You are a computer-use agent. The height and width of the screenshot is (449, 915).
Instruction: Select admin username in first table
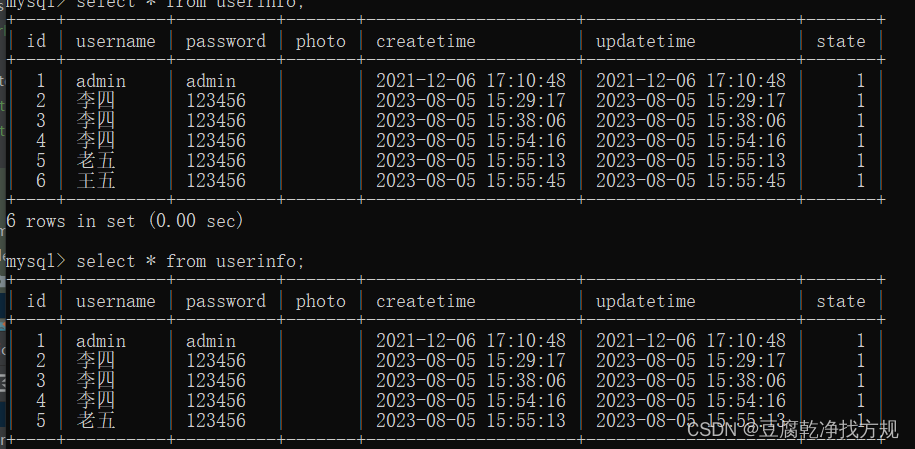(x=100, y=81)
